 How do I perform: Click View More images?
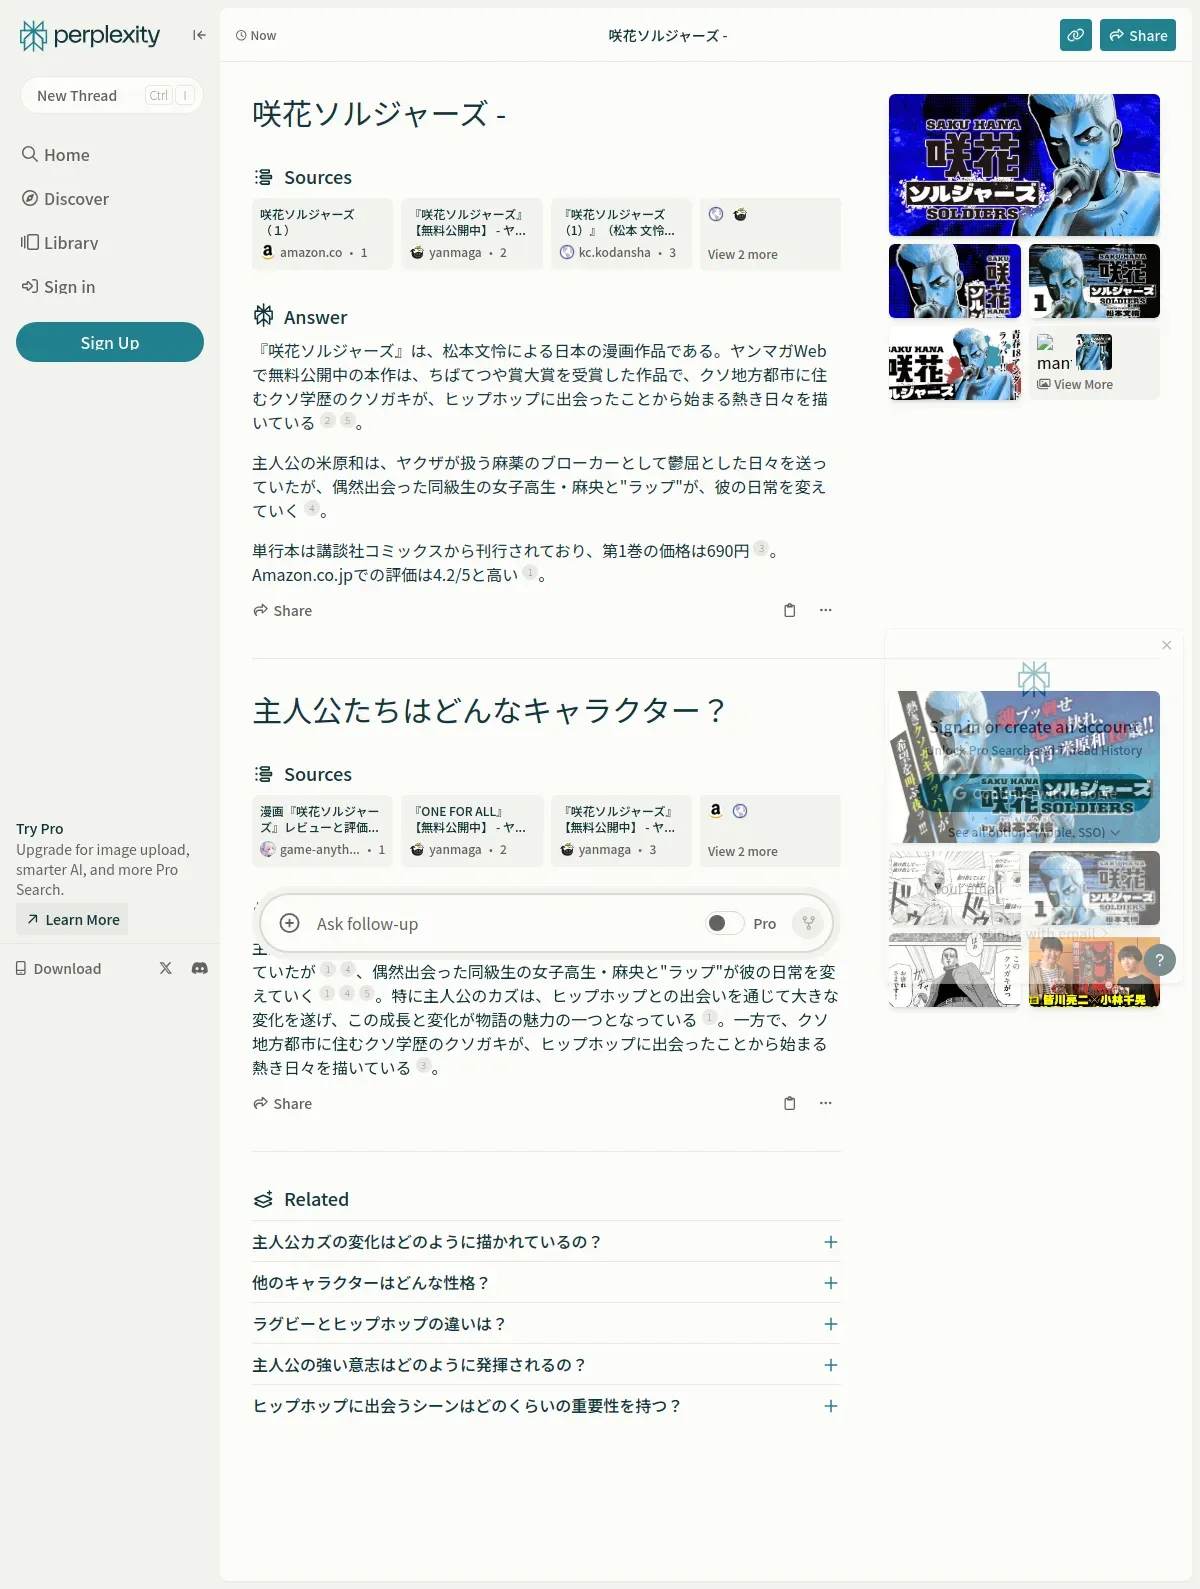pyautogui.click(x=1094, y=364)
